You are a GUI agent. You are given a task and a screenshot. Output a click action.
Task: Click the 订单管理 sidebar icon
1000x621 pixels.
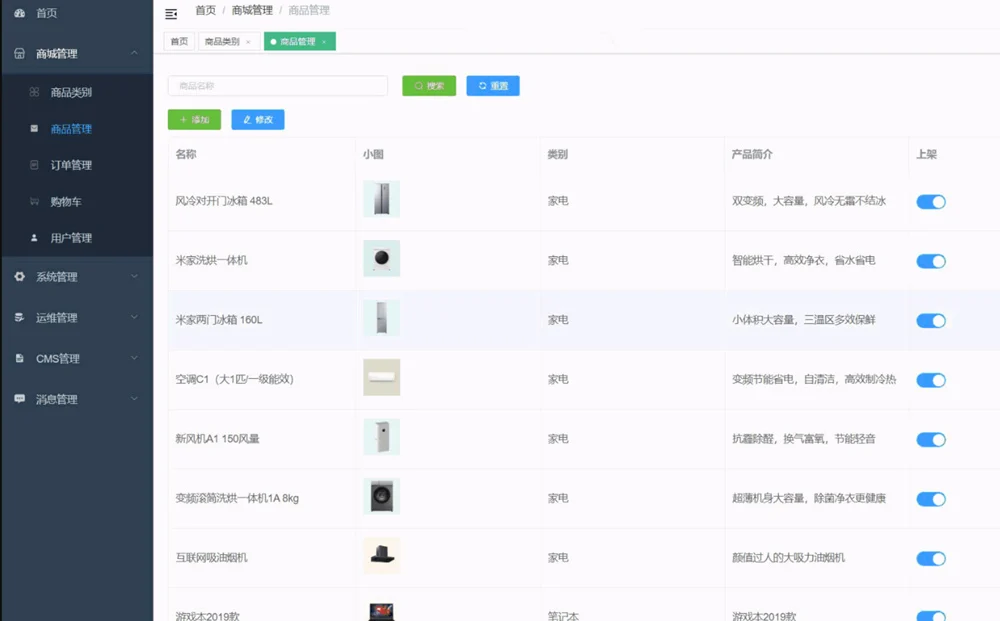click(34, 165)
